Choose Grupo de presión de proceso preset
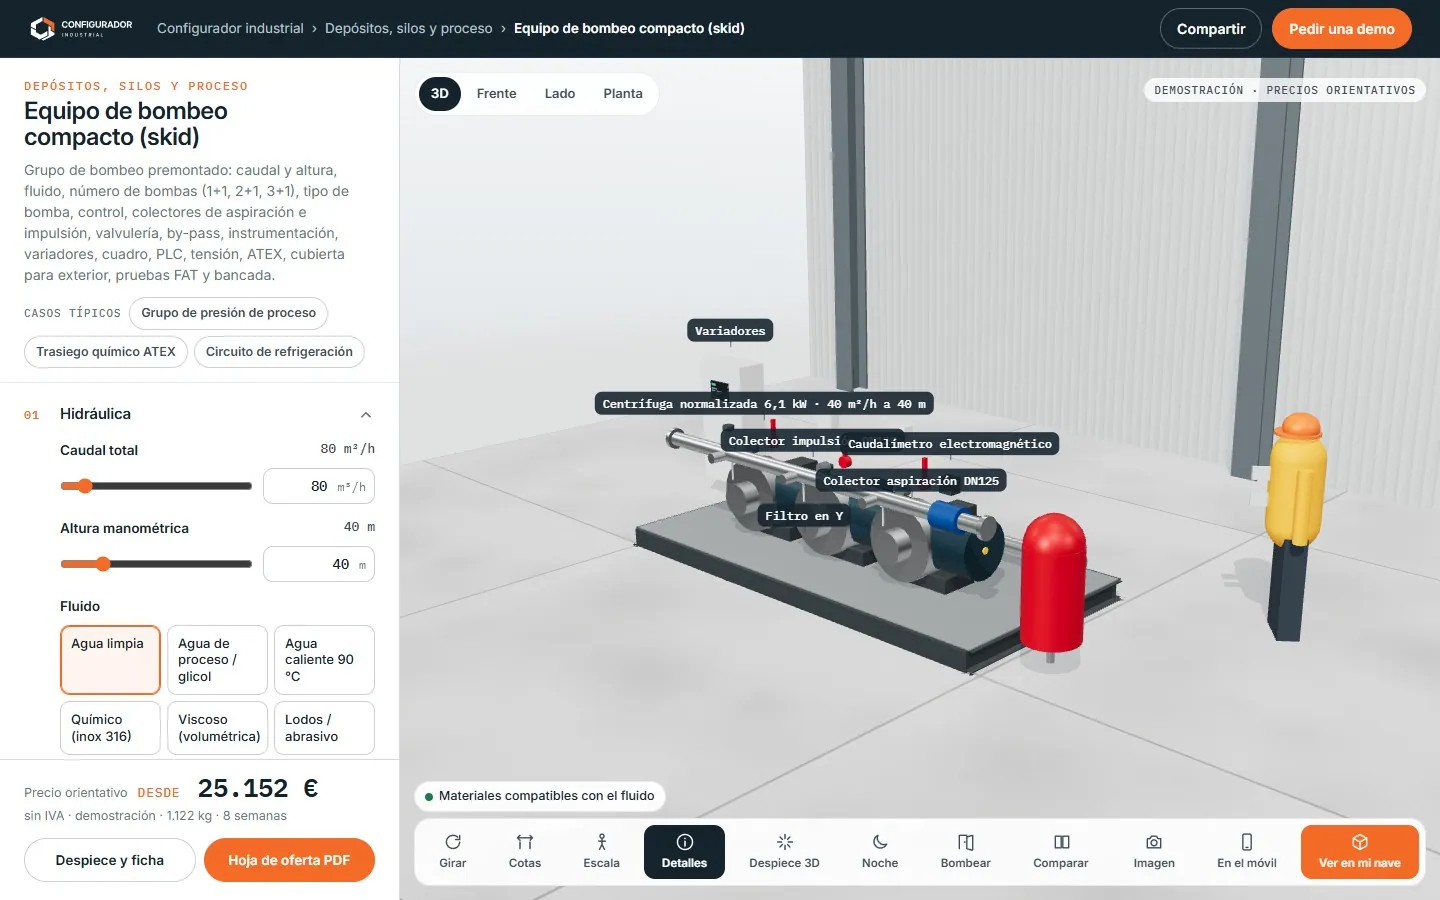This screenshot has width=1440, height=900. tap(228, 313)
